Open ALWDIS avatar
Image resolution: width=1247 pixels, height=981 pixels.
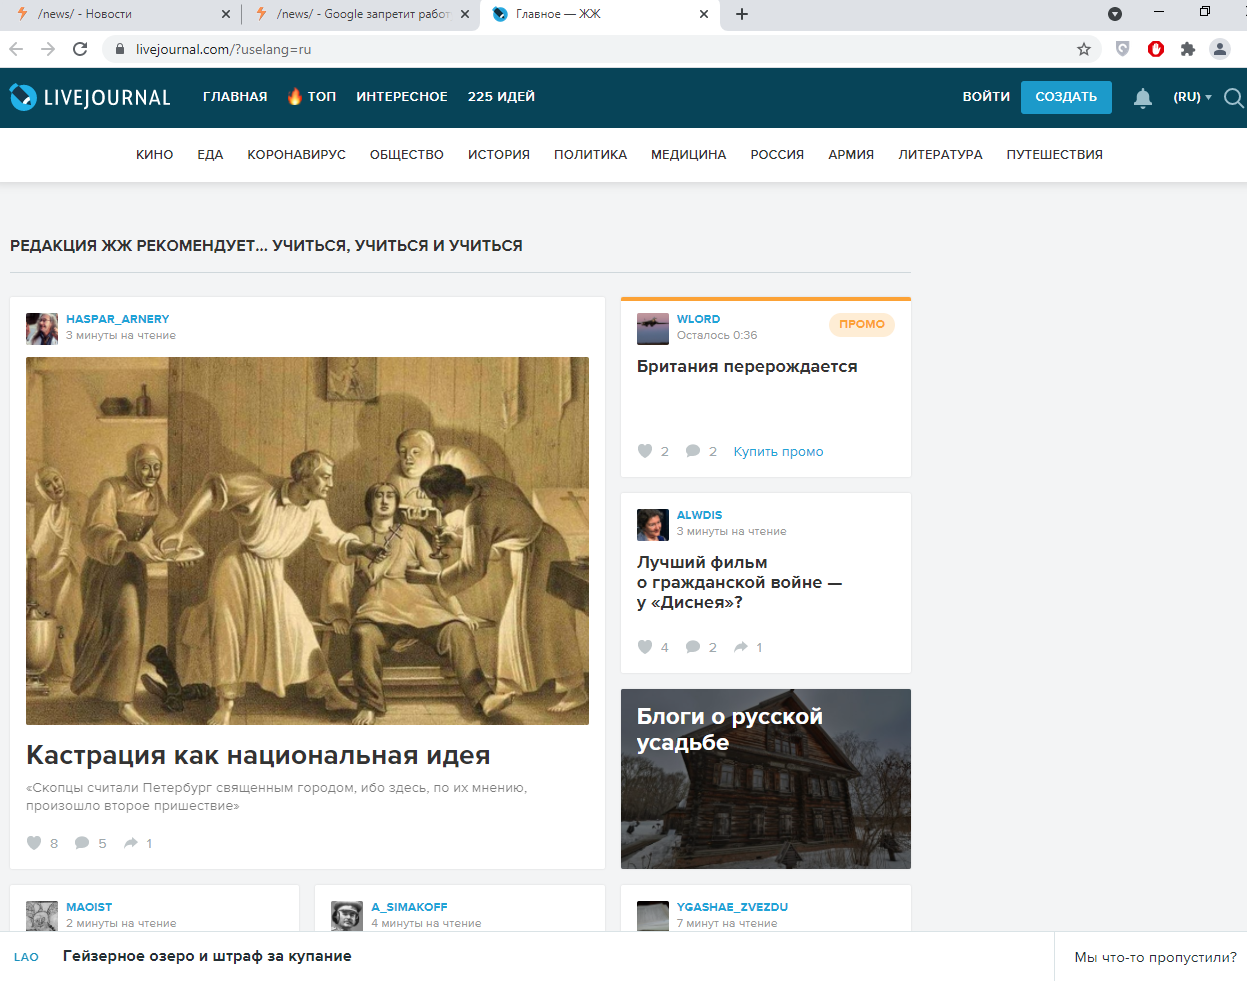[x=653, y=524]
